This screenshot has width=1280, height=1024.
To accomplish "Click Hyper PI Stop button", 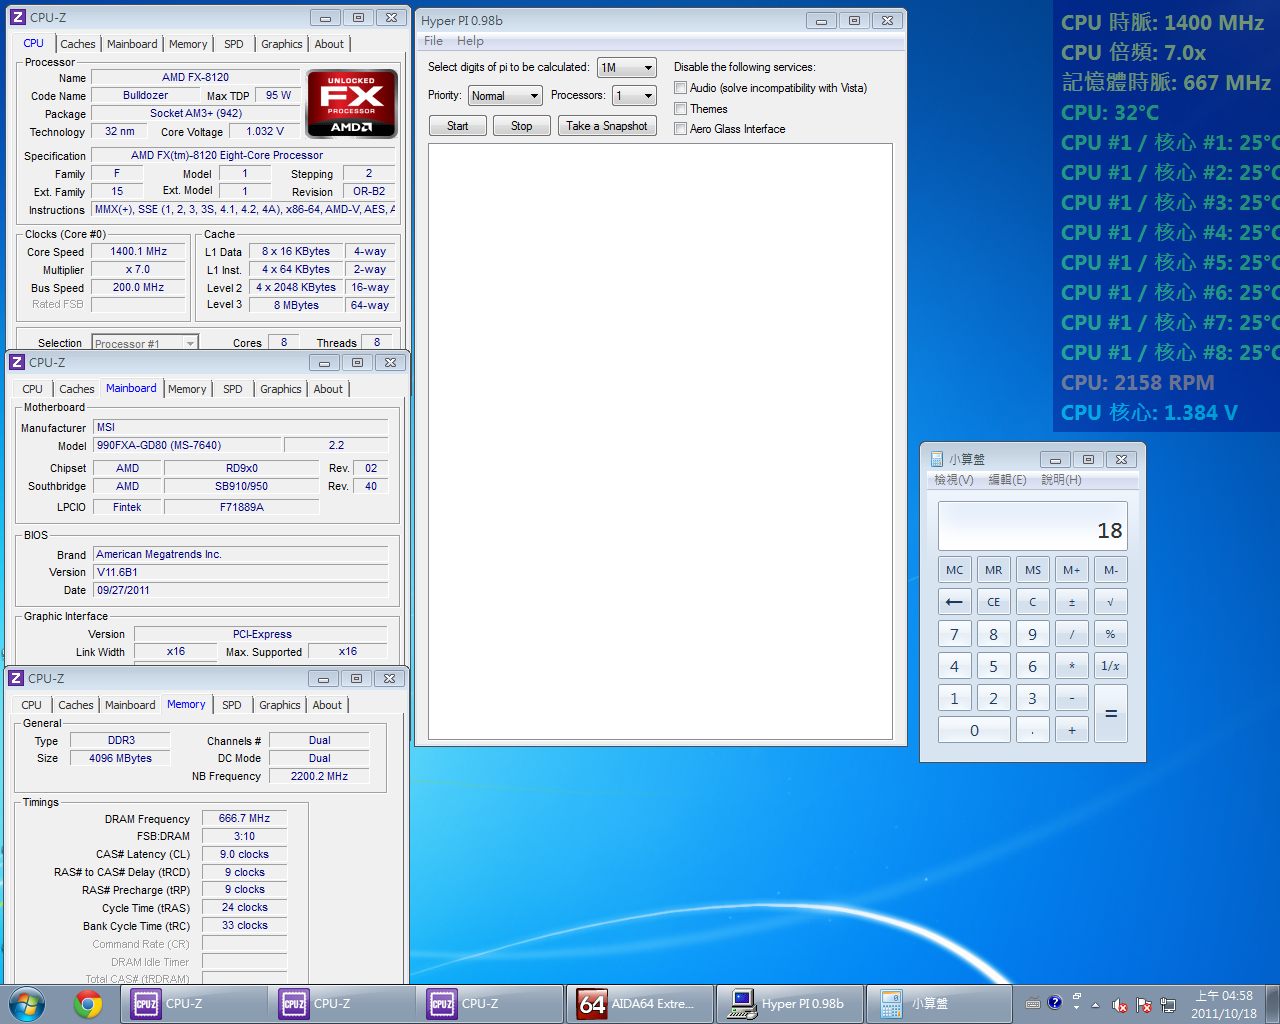I will 521,126.
